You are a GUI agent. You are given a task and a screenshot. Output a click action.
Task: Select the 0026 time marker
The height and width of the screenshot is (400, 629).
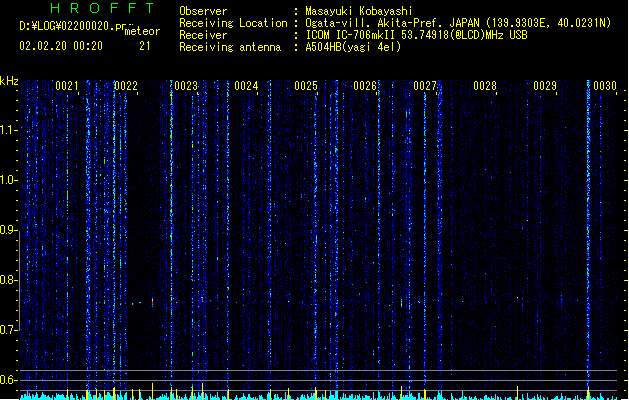(x=365, y=85)
